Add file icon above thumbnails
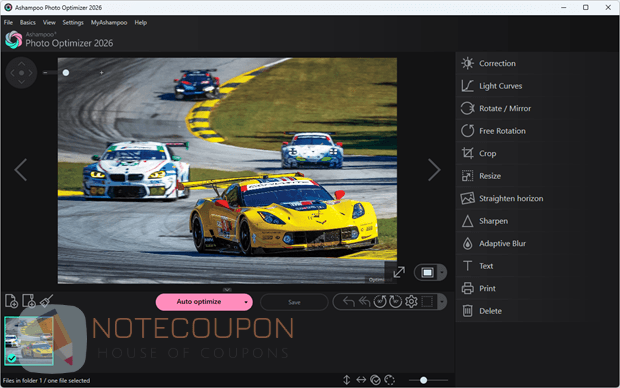620x388 pixels. pos(11,301)
